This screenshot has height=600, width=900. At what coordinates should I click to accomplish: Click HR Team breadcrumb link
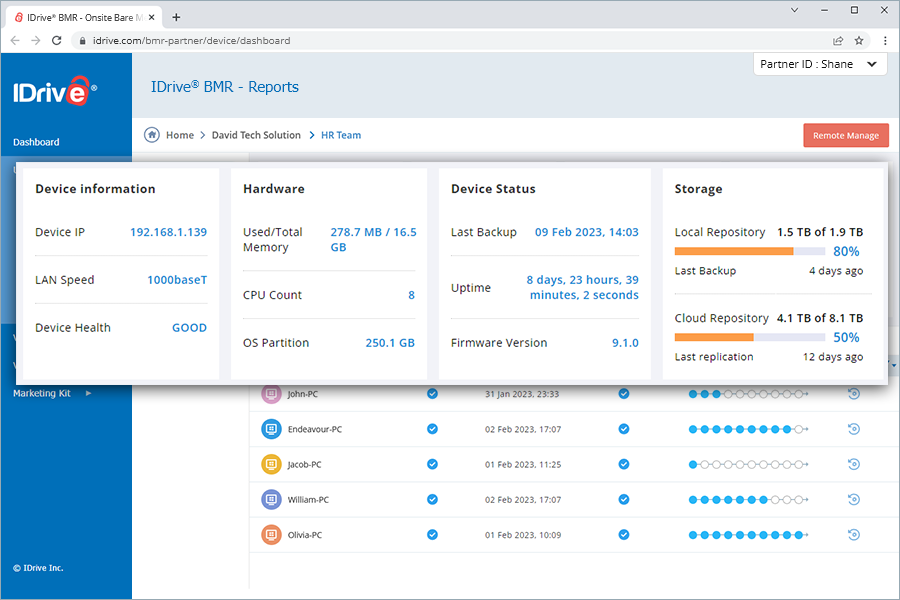tap(341, 135)
